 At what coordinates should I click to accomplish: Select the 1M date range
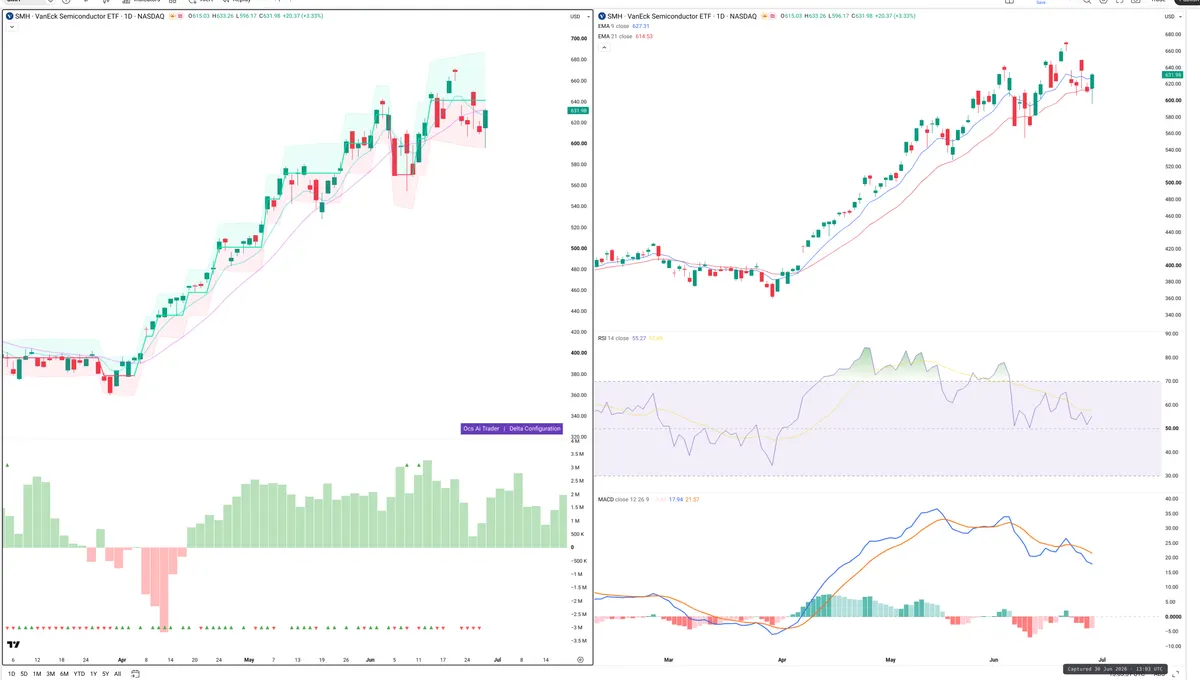click(x=37, y=674)
